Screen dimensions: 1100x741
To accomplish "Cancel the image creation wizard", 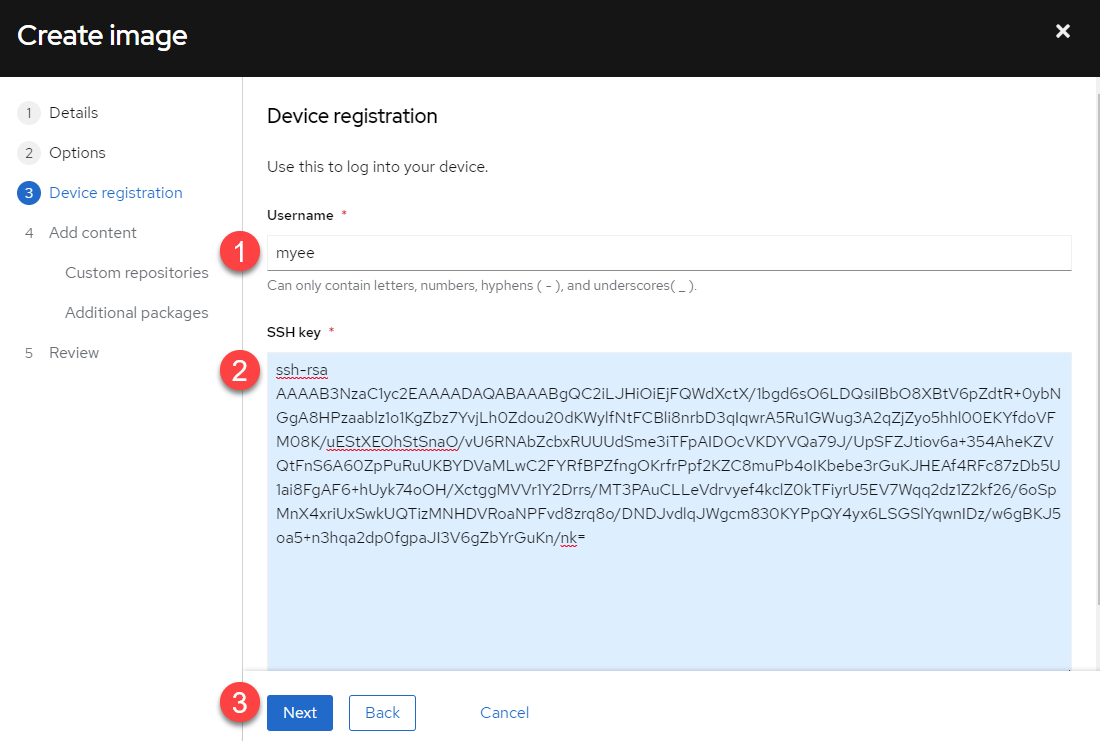I will coord(504,713).
